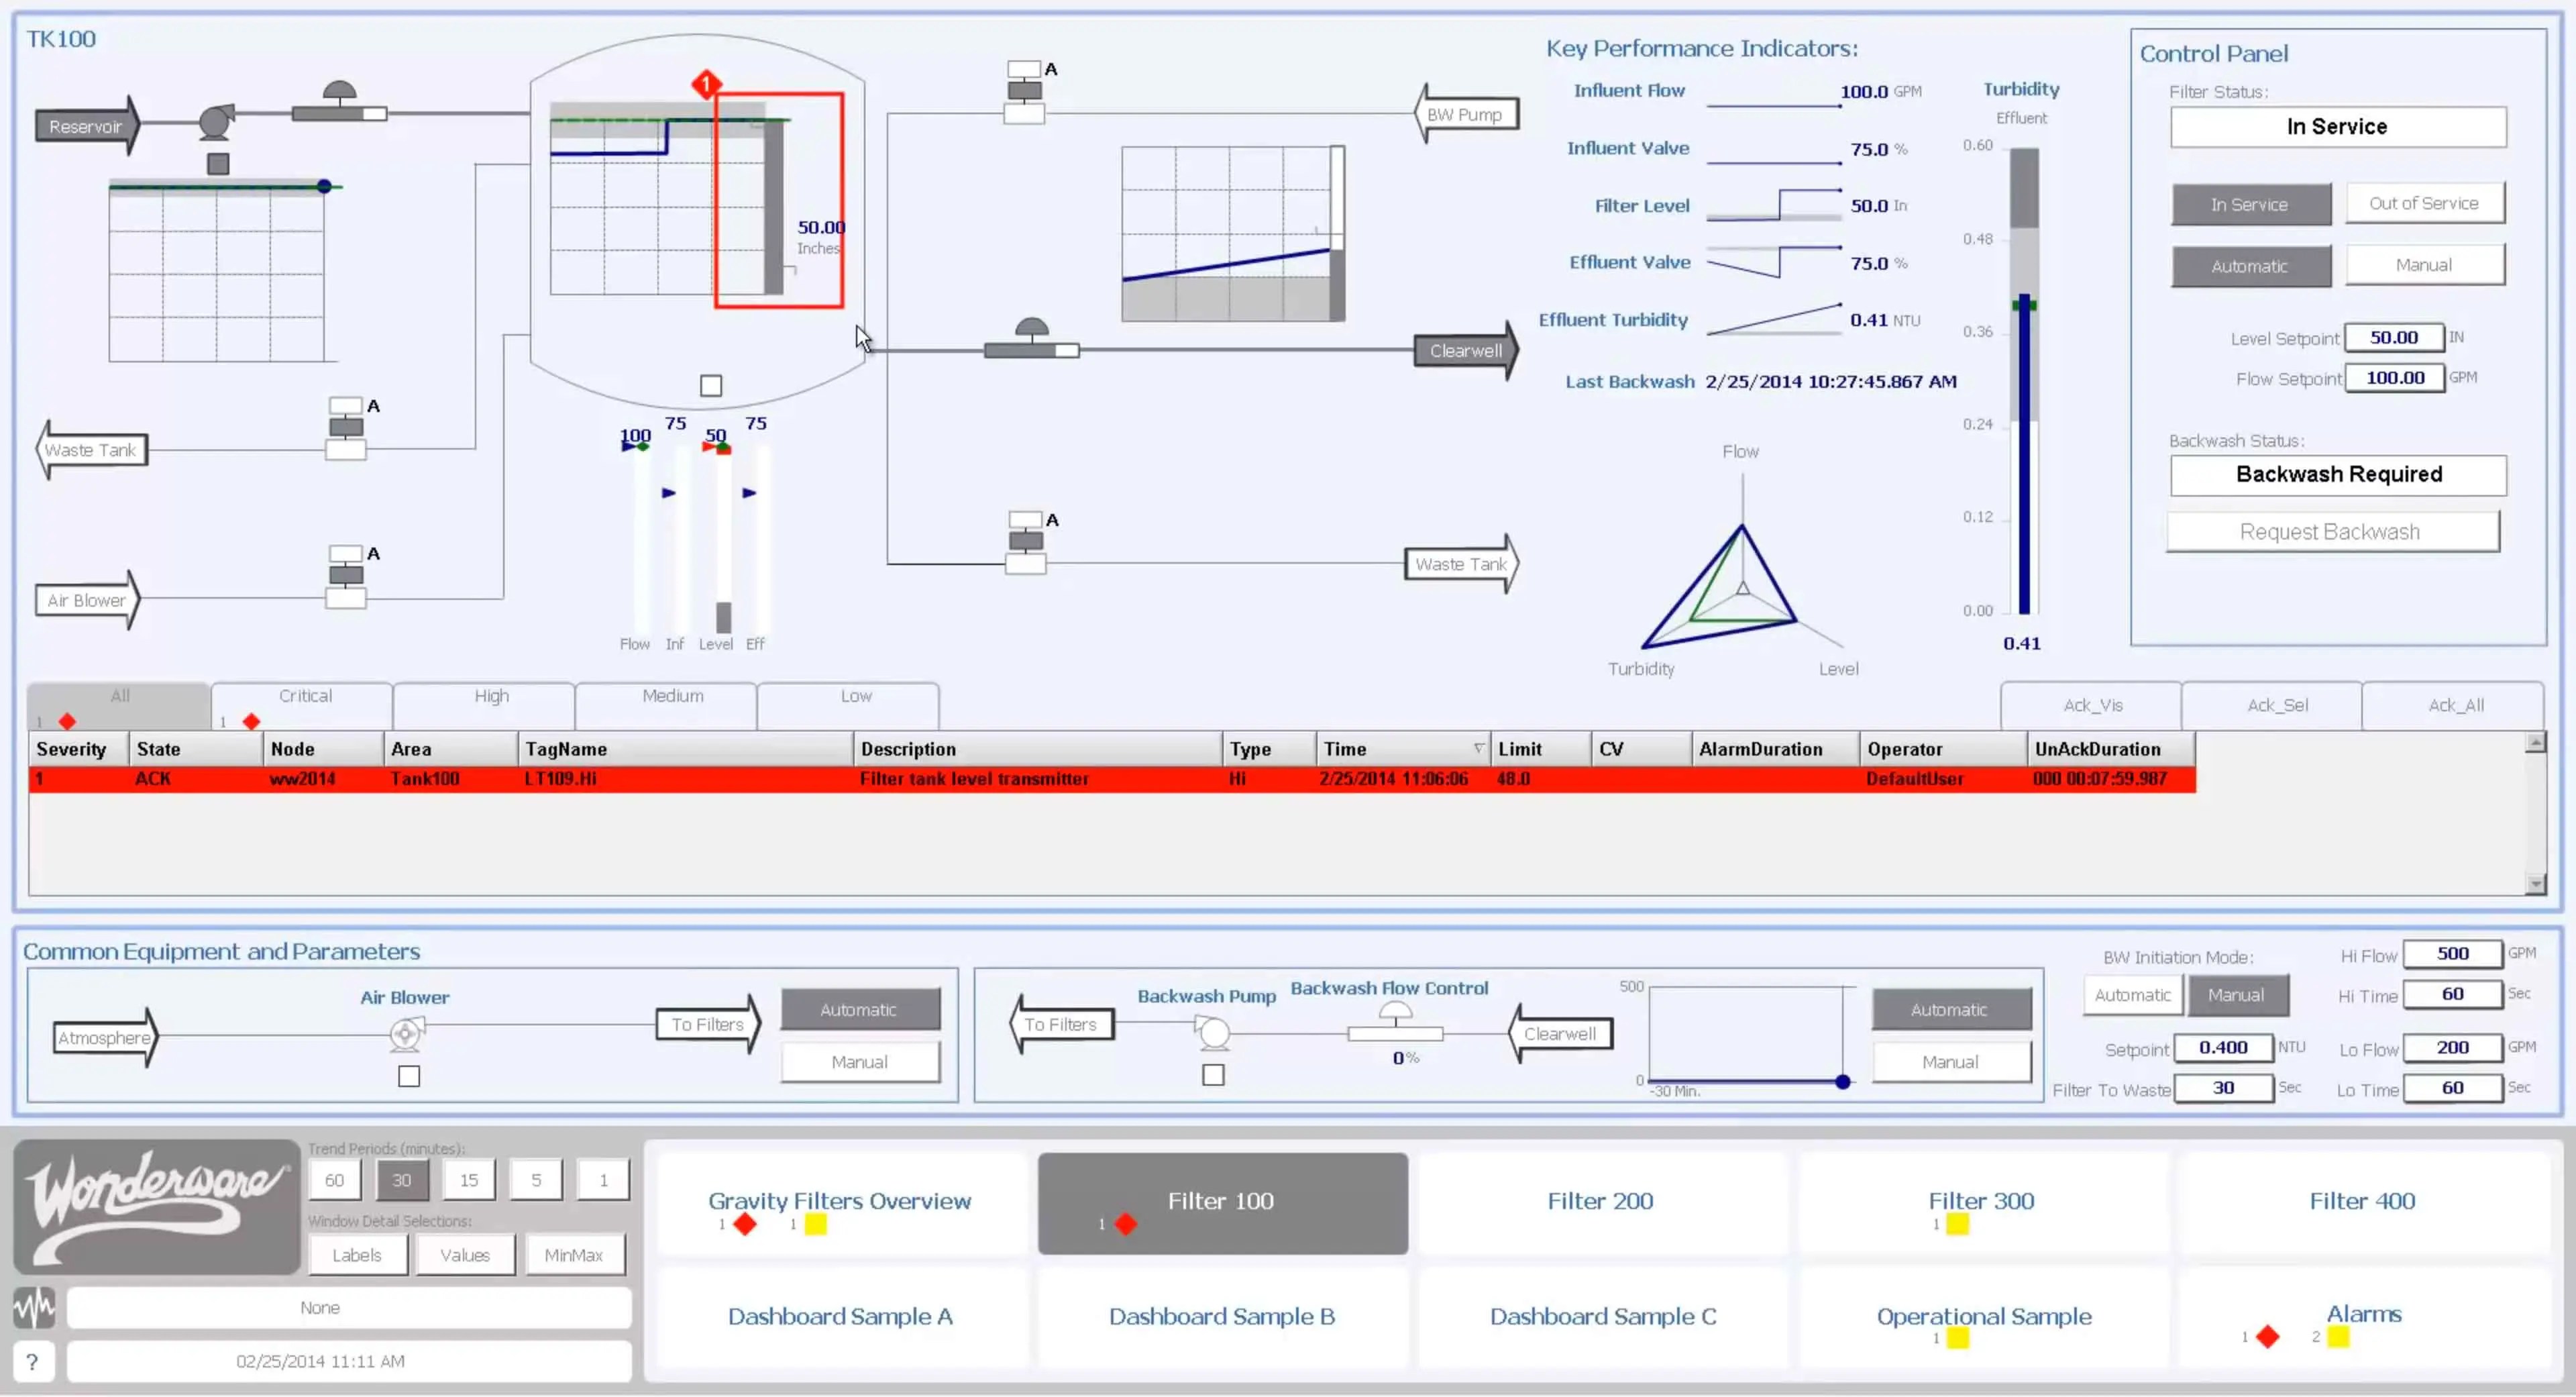2576x1397 pixels.
Task: Click the Ack_All alarm button
Action: pyautogui.click(x=2455, y=706)
